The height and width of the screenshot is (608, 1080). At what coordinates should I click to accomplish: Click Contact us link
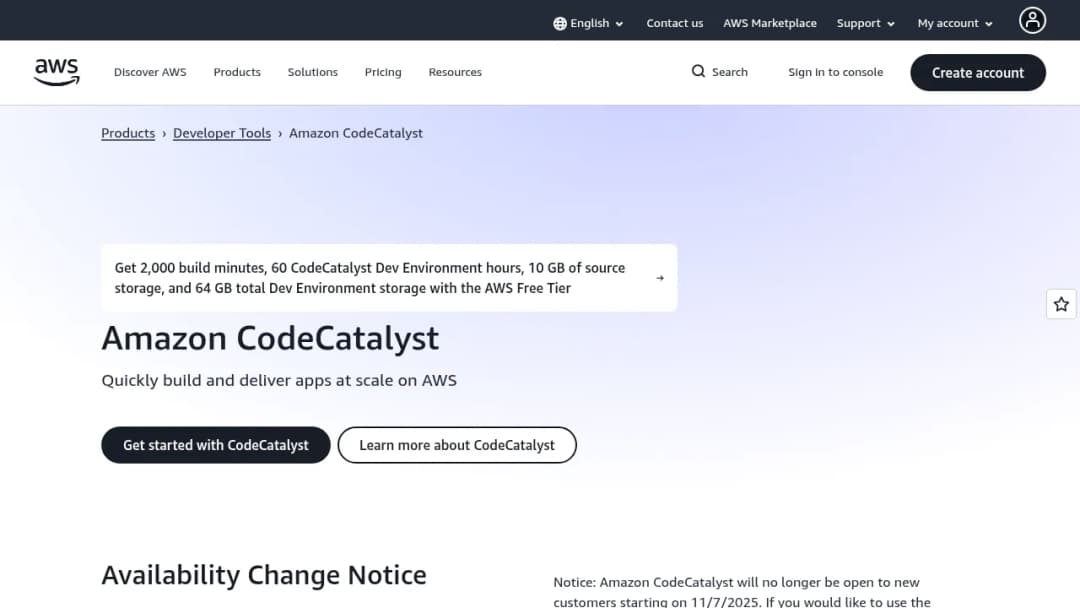[x=674, y=23]
